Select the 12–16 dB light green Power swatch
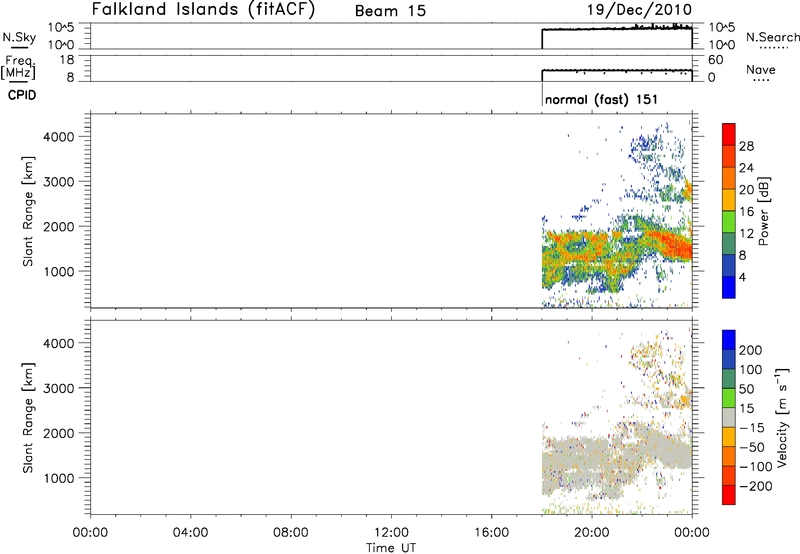The image size is (800, 554). (729, 221)
